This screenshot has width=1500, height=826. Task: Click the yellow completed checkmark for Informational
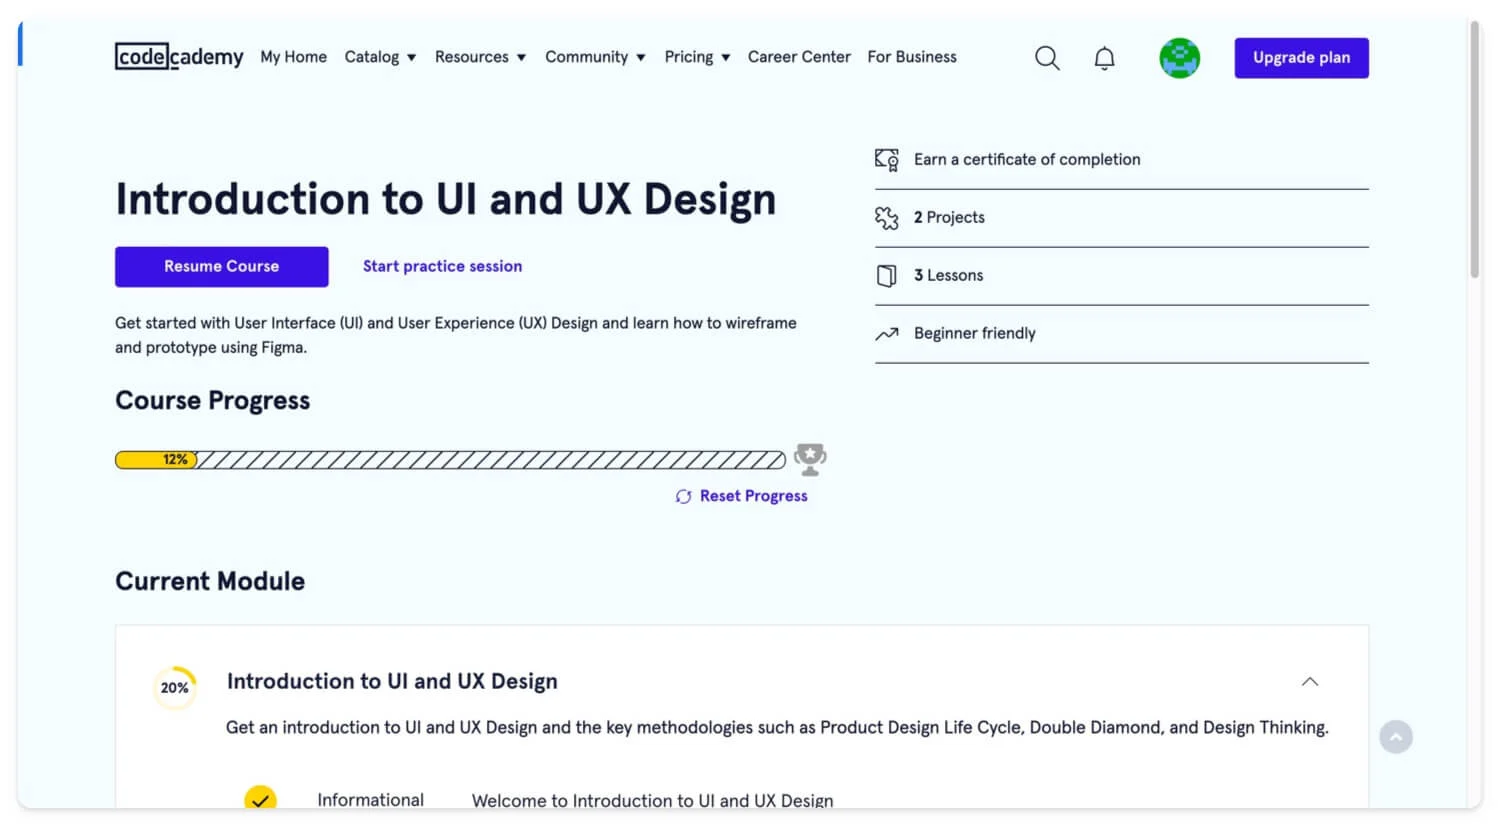260,799
